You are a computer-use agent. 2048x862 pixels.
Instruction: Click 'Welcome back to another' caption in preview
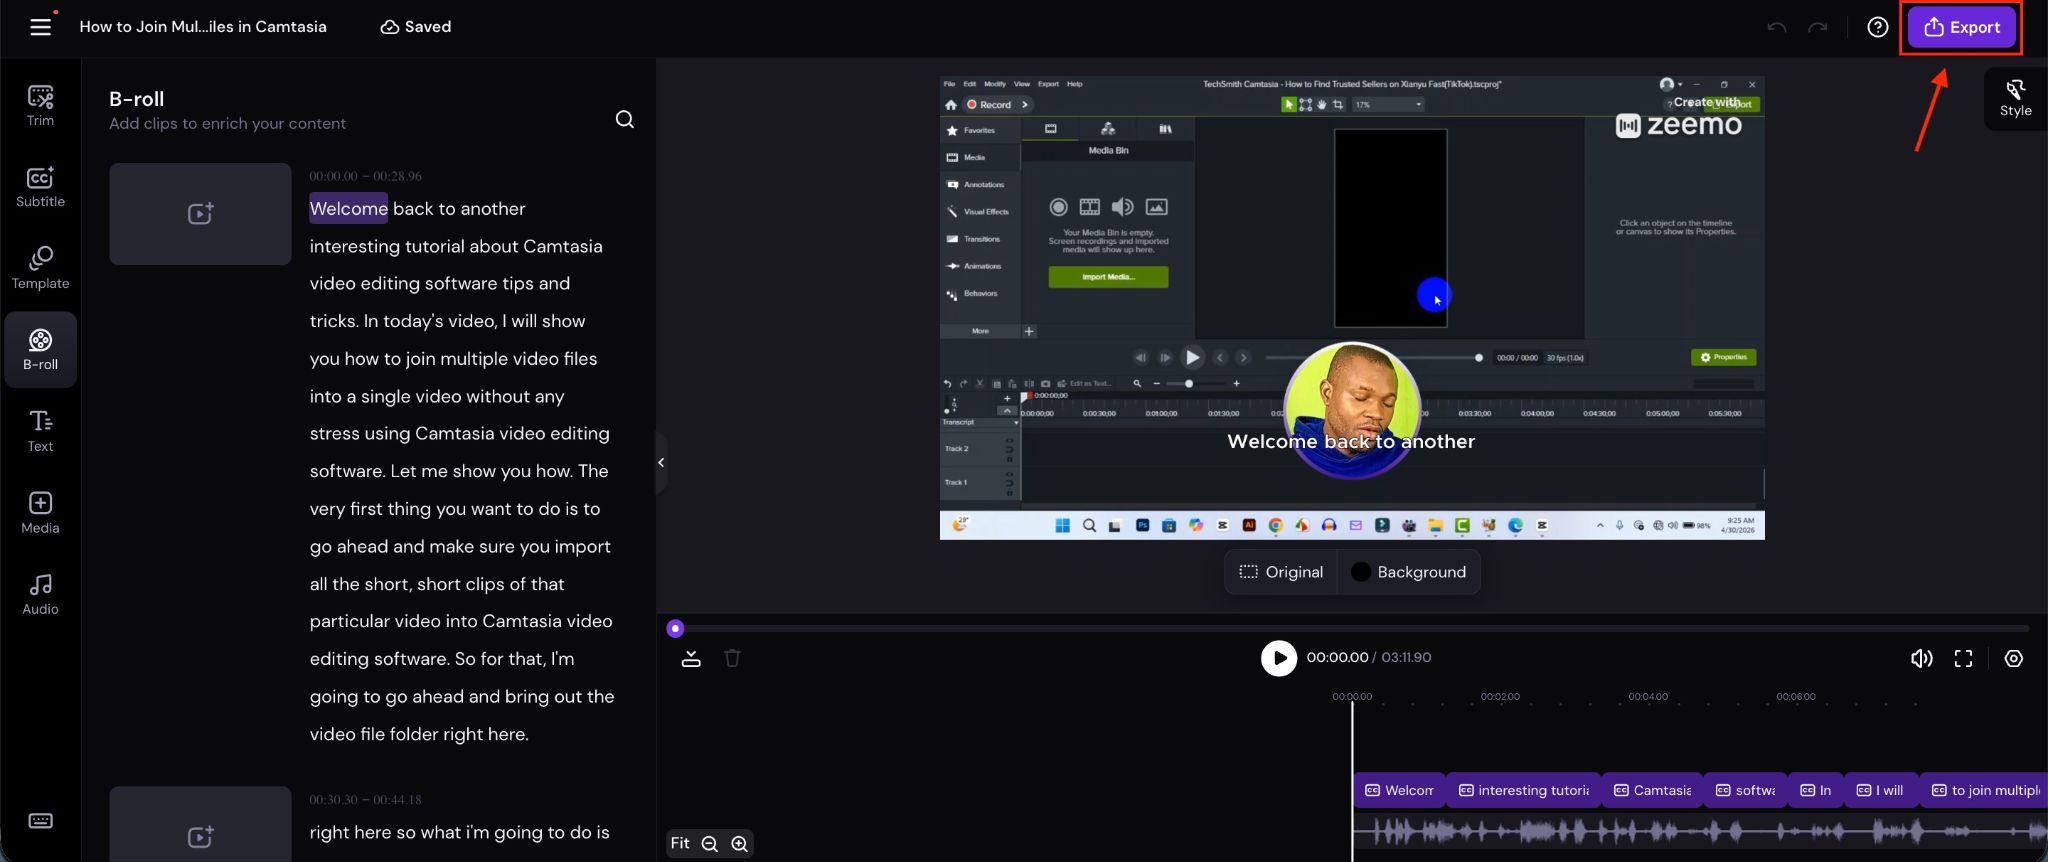pyautogui.click(x=1351, y=441)
